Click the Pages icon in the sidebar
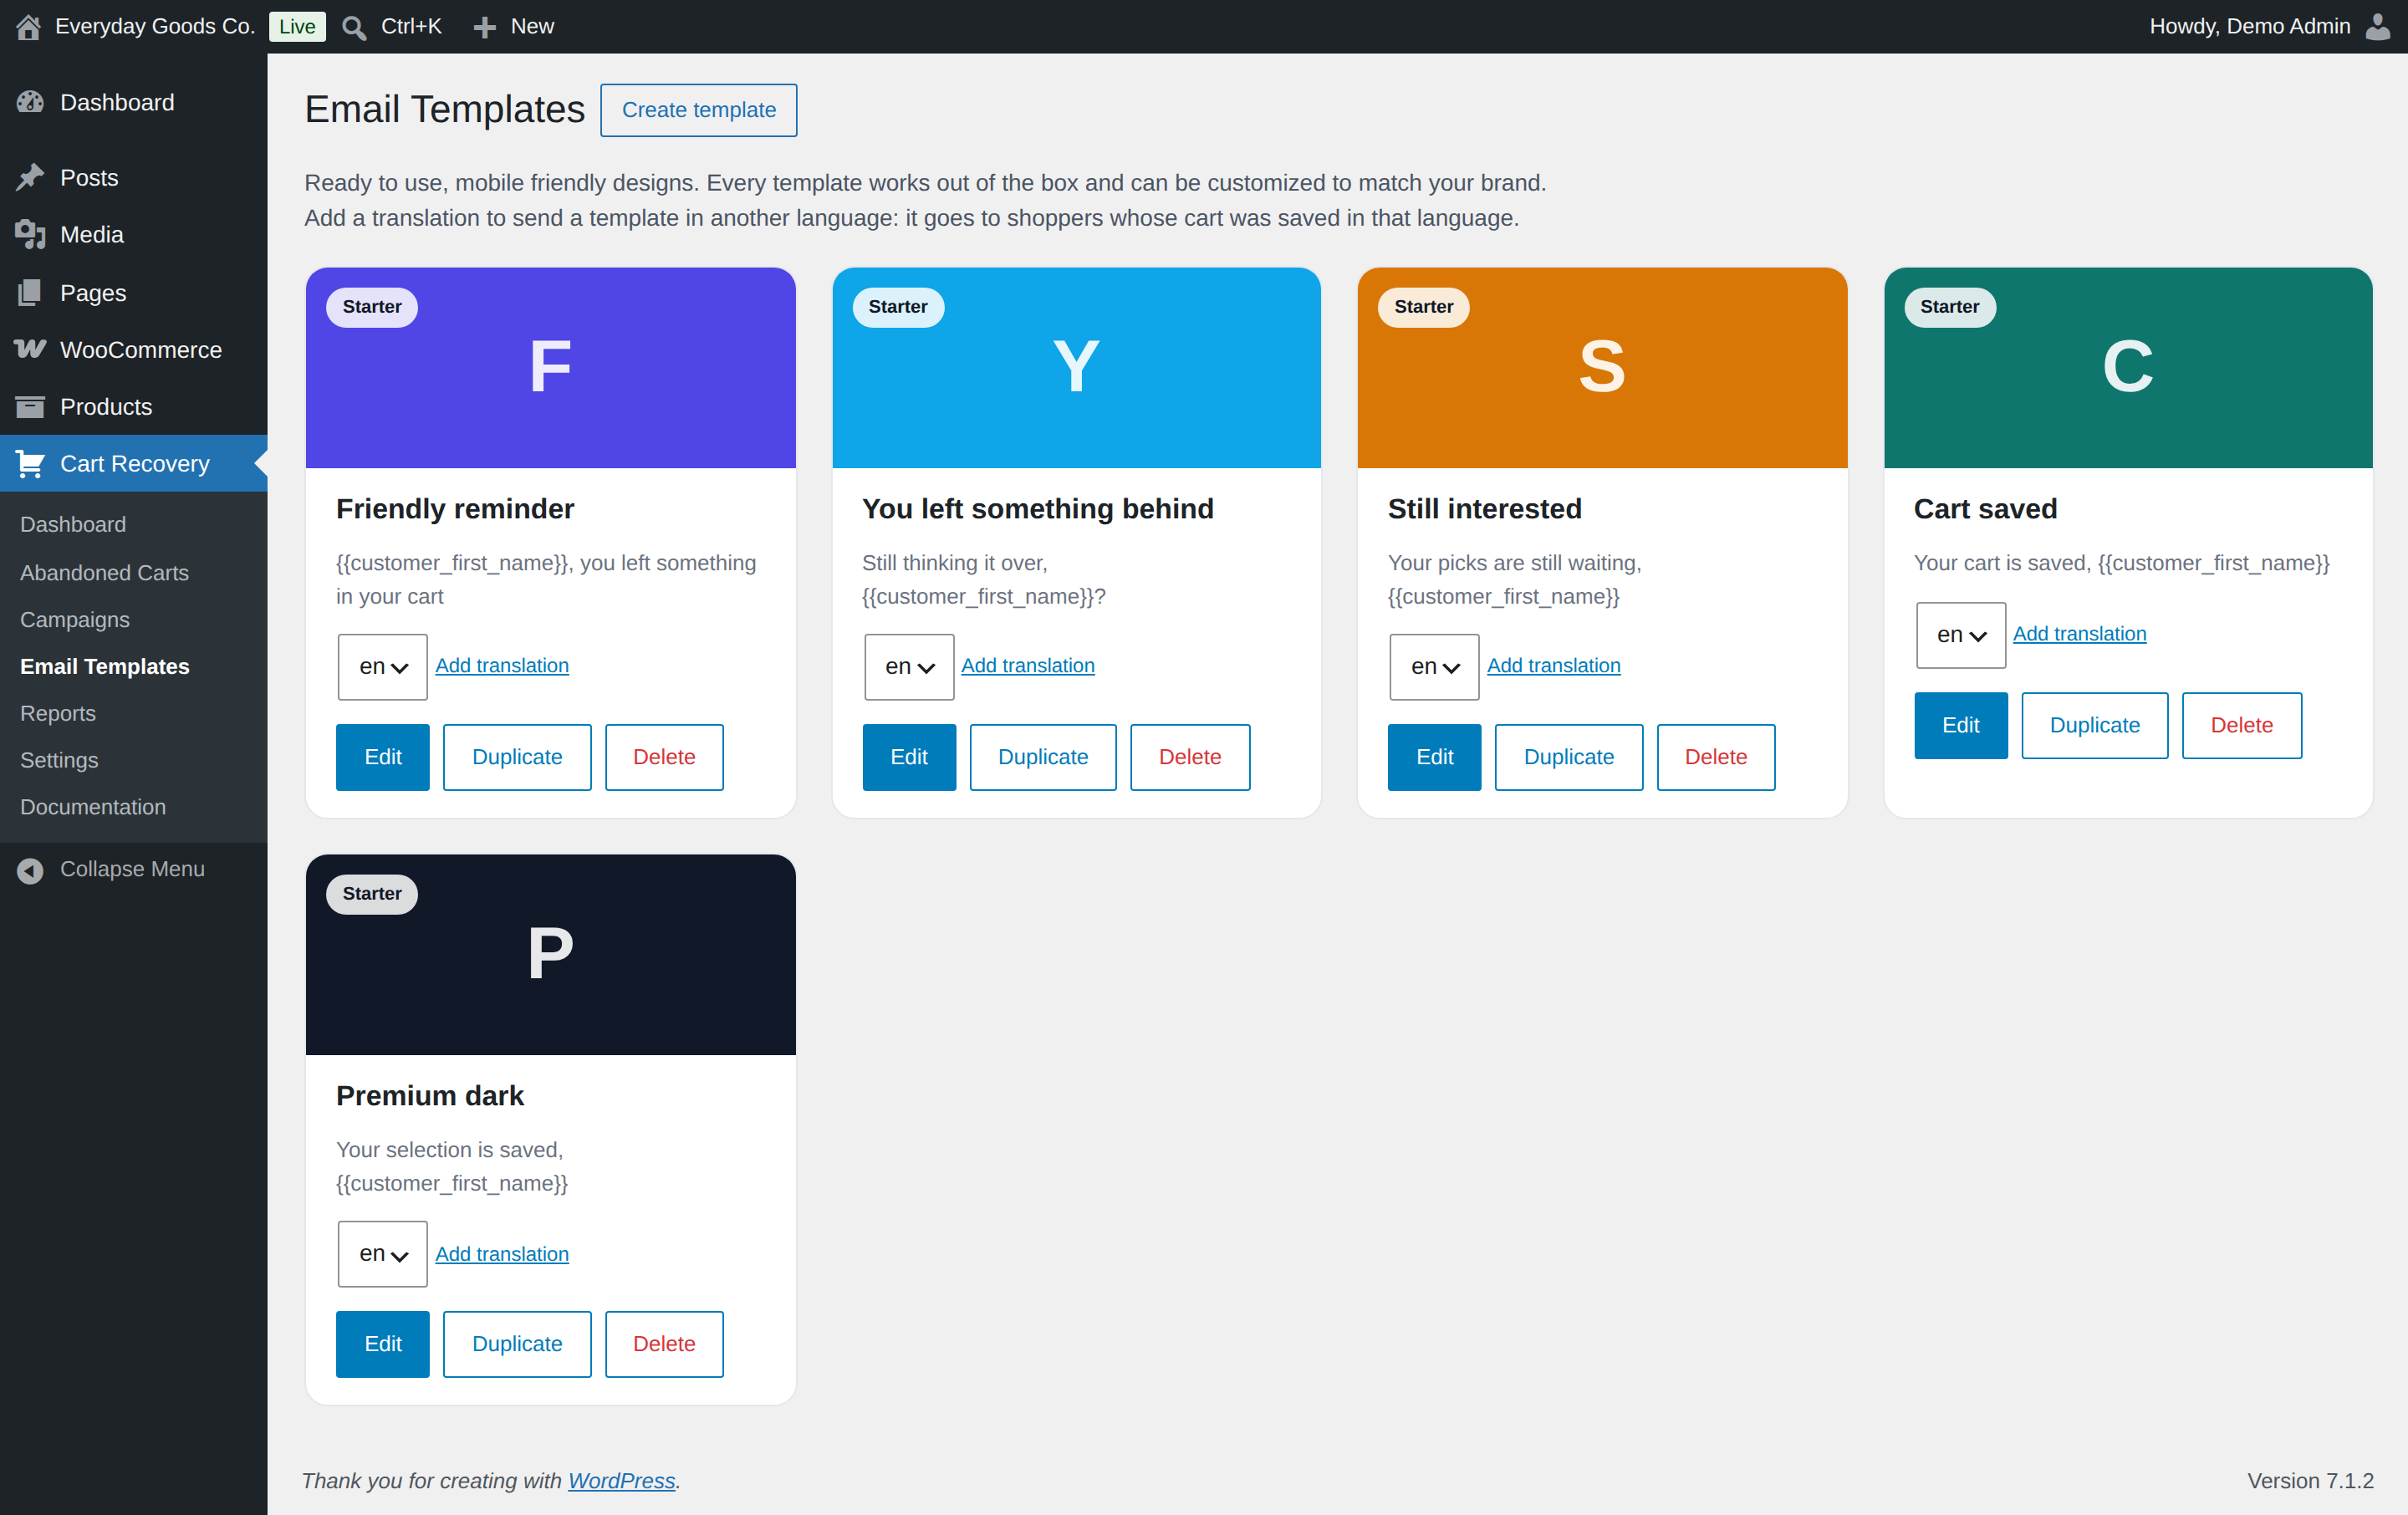This screenshot has height=1515, width=2408. pos(30,292)
